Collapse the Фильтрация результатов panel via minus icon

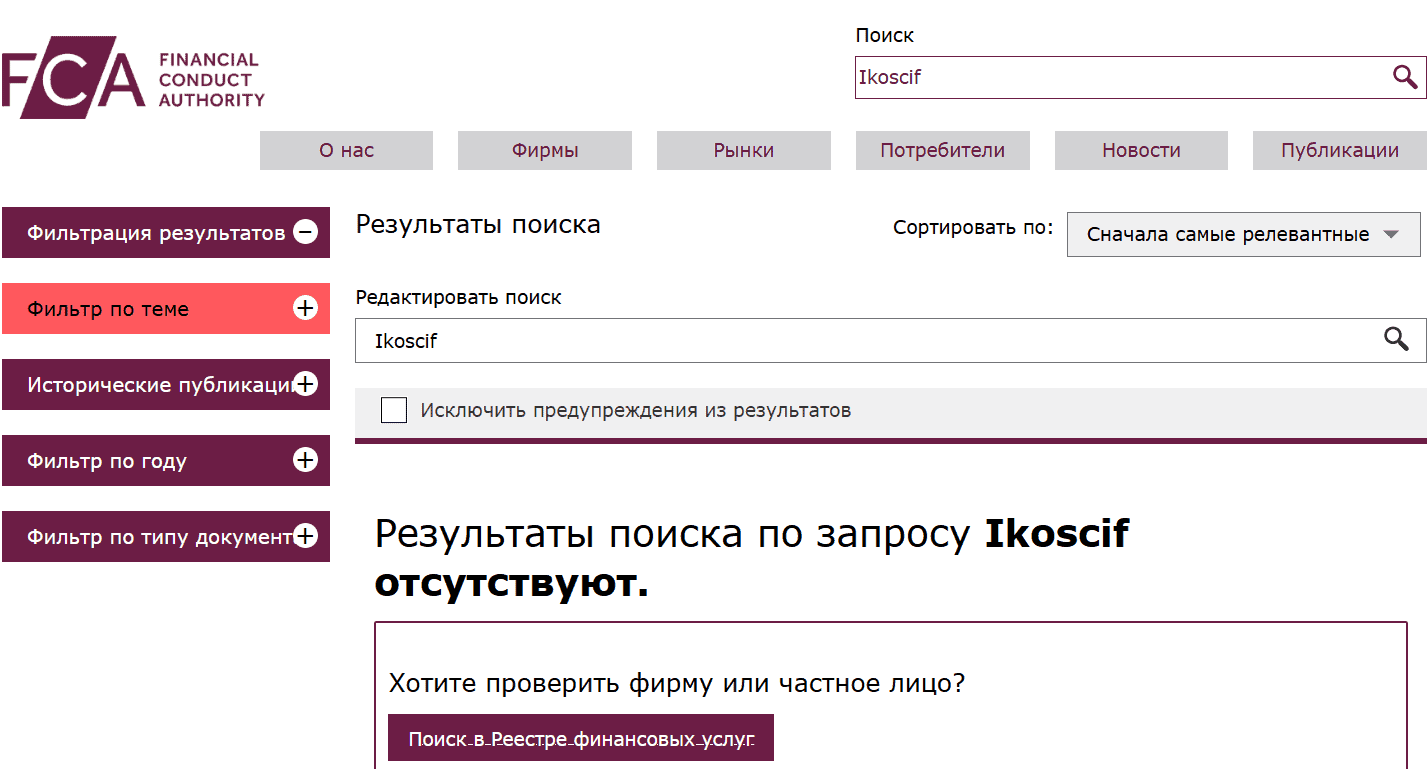pyautogui.click(x=305, y=232)
